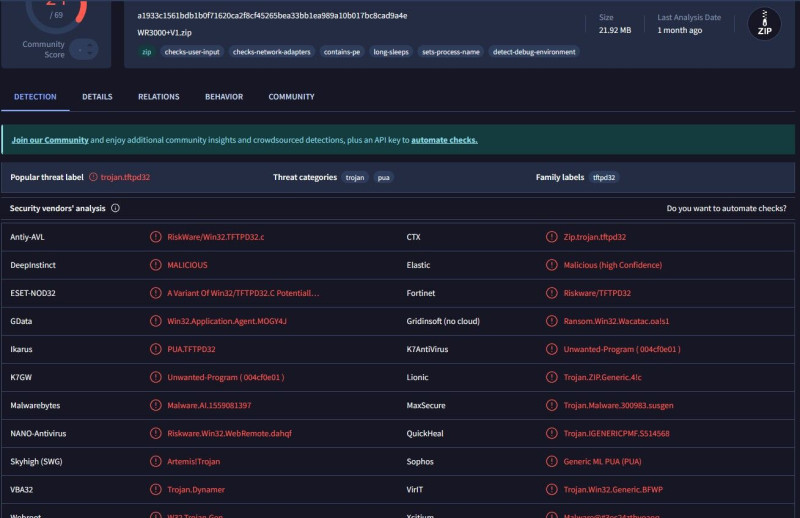Click Malicious (high Confidence) result
Viewport: 800px width, 518px height.
(x=612, y=265)
